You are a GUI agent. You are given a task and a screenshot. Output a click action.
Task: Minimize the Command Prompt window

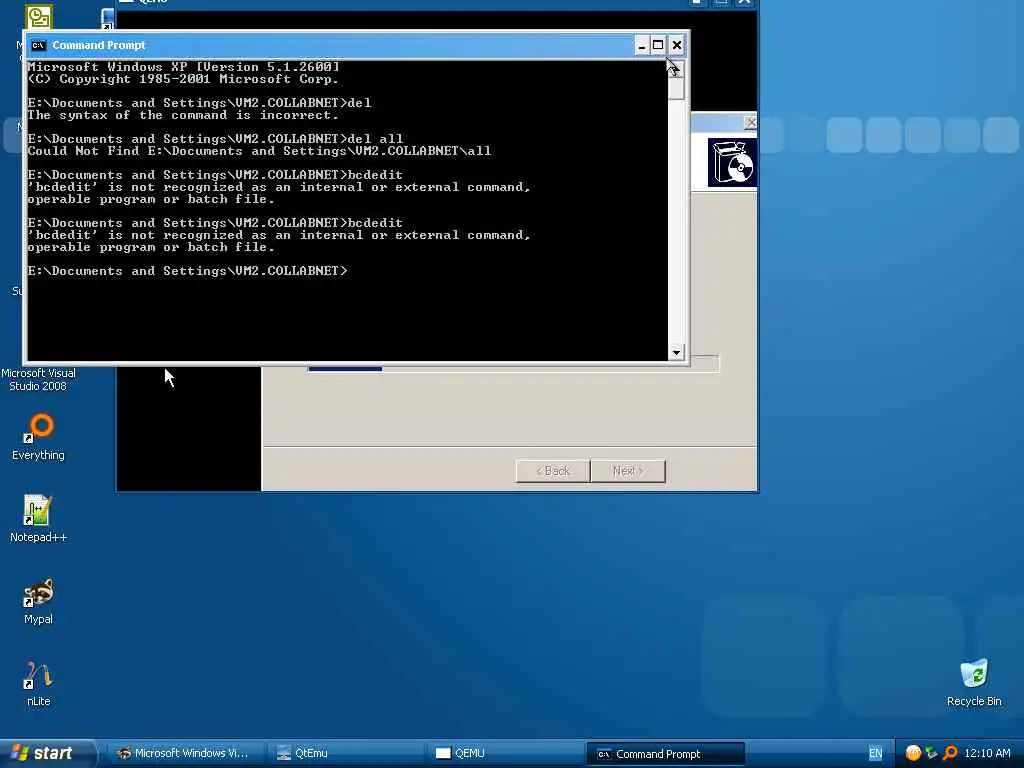pos(641,45)
